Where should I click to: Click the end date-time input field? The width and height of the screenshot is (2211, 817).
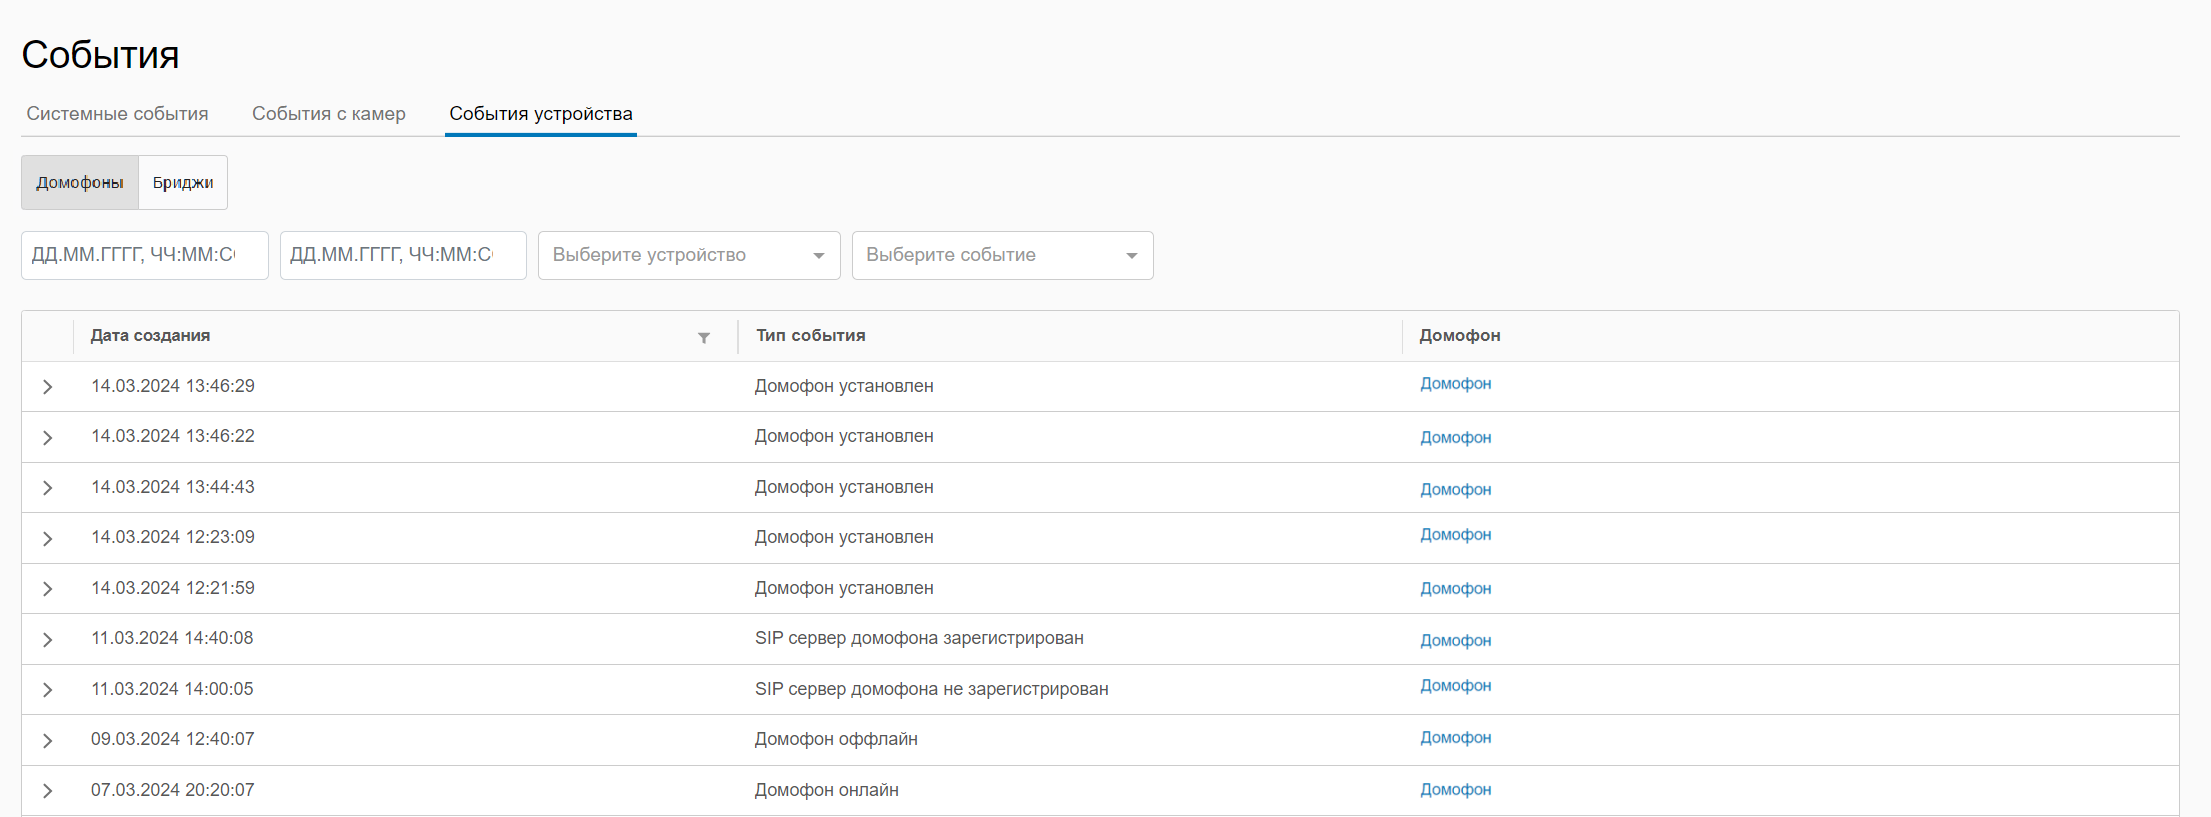point(402,255)
